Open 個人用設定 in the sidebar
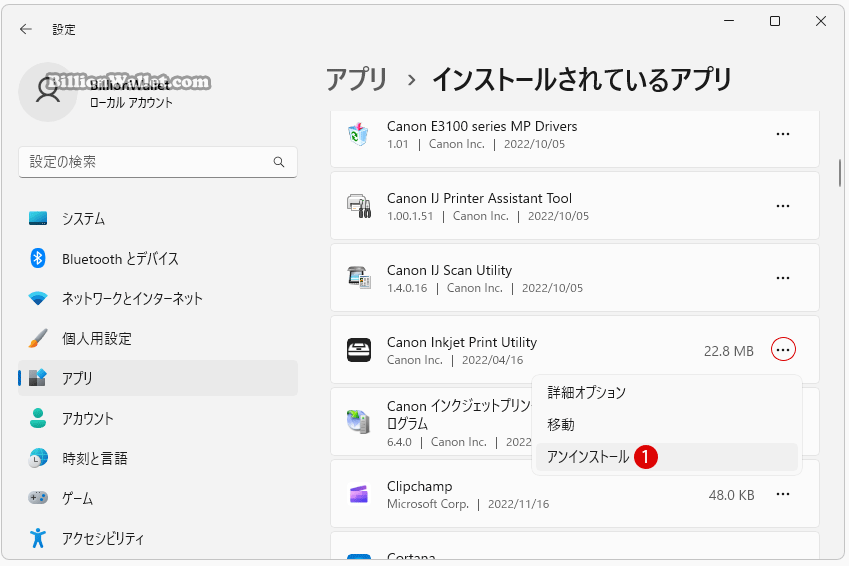This screenshot has width=849, height=566. [x=158, y=339]
